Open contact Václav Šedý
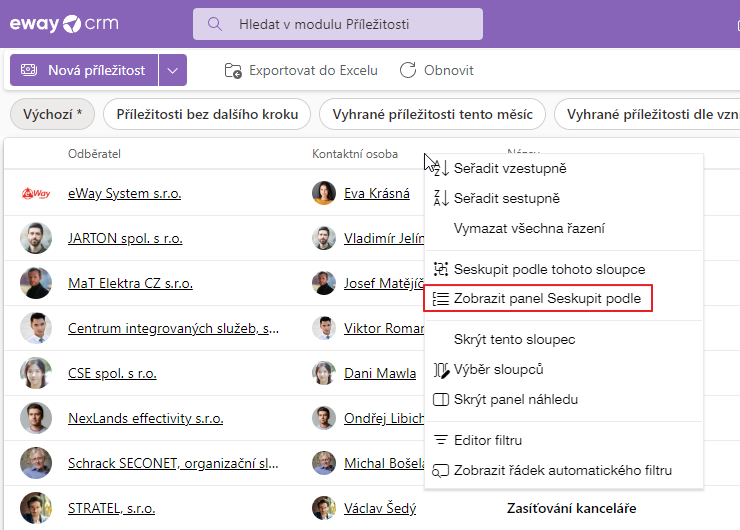Viewport: 740px width, 530px height. click(380, 508)
